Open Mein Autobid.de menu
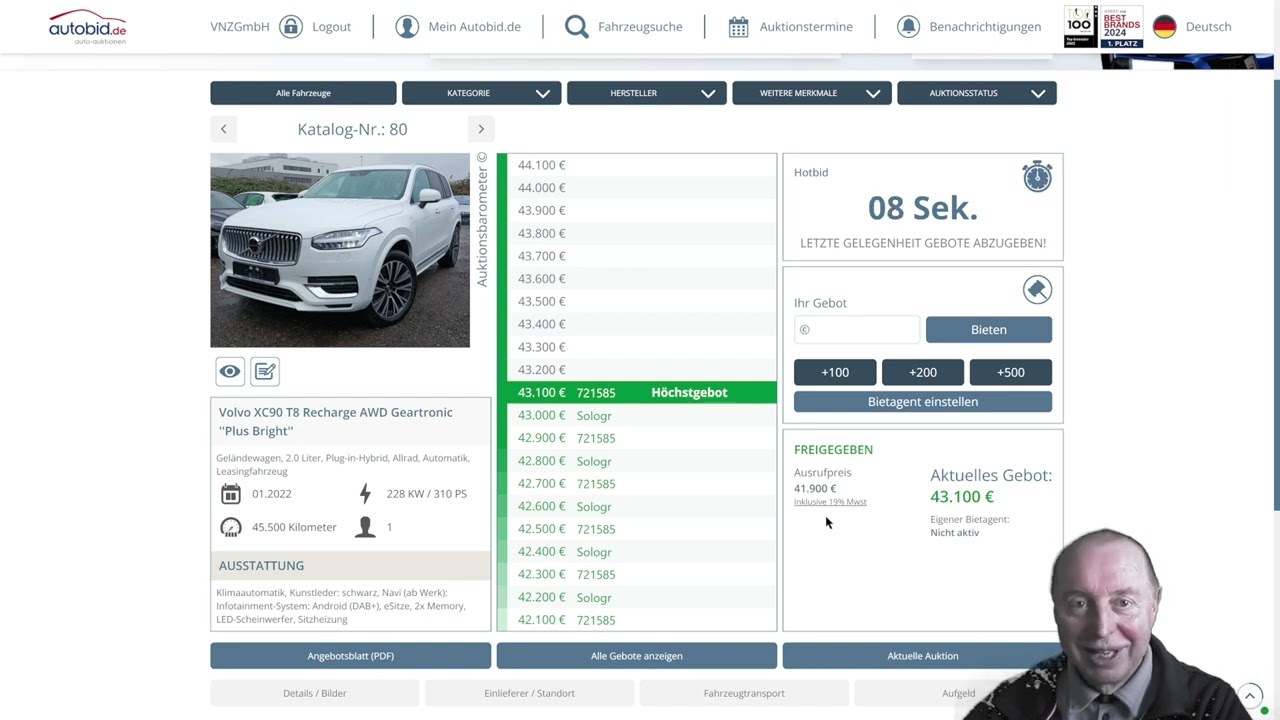The height and width of the screenshot is (720, 1280). point(474,27)
